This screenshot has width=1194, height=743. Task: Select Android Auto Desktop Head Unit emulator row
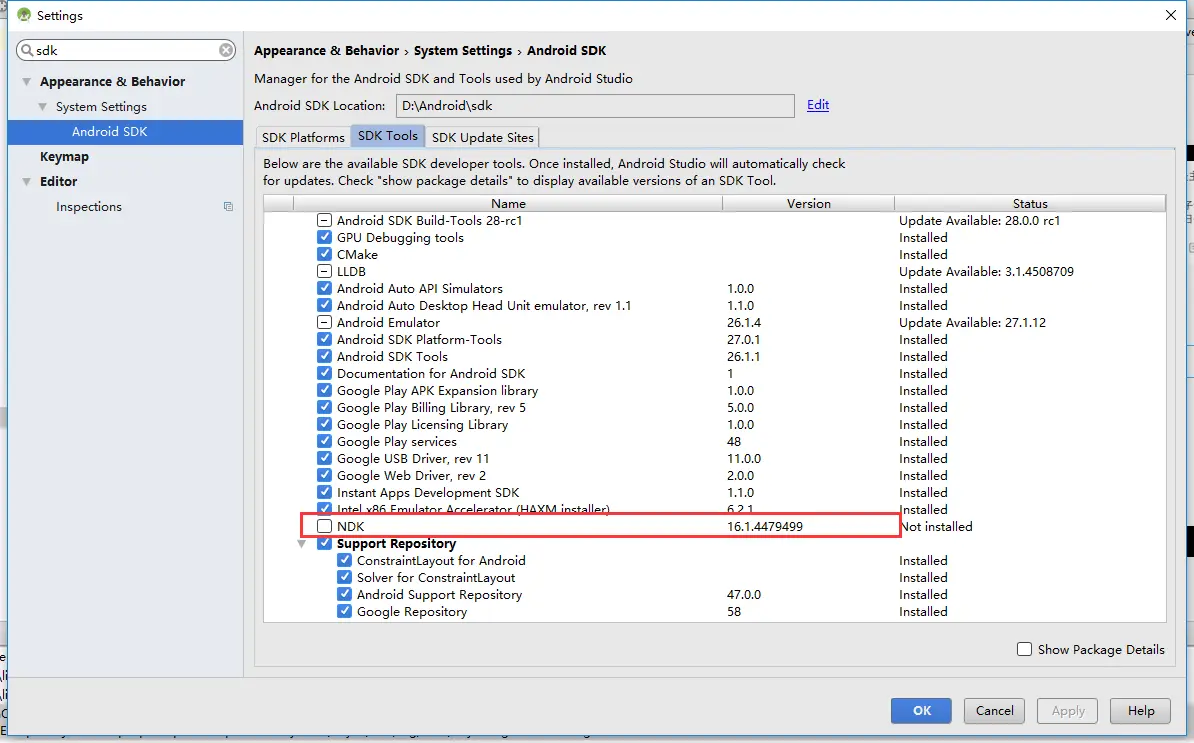point(484,305)
